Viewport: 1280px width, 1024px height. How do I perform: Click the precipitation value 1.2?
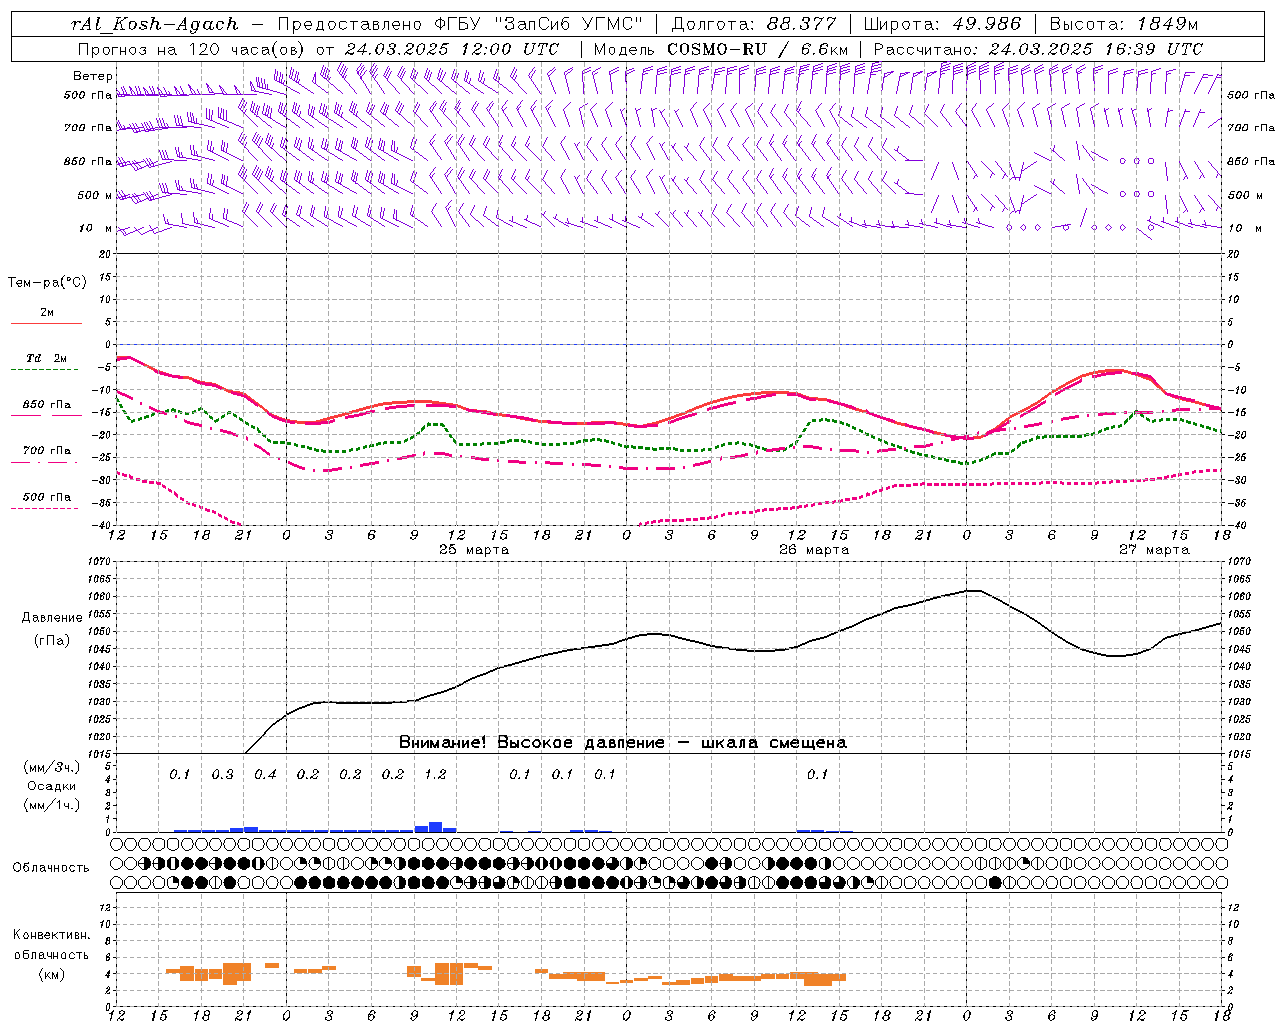[435, 774]
